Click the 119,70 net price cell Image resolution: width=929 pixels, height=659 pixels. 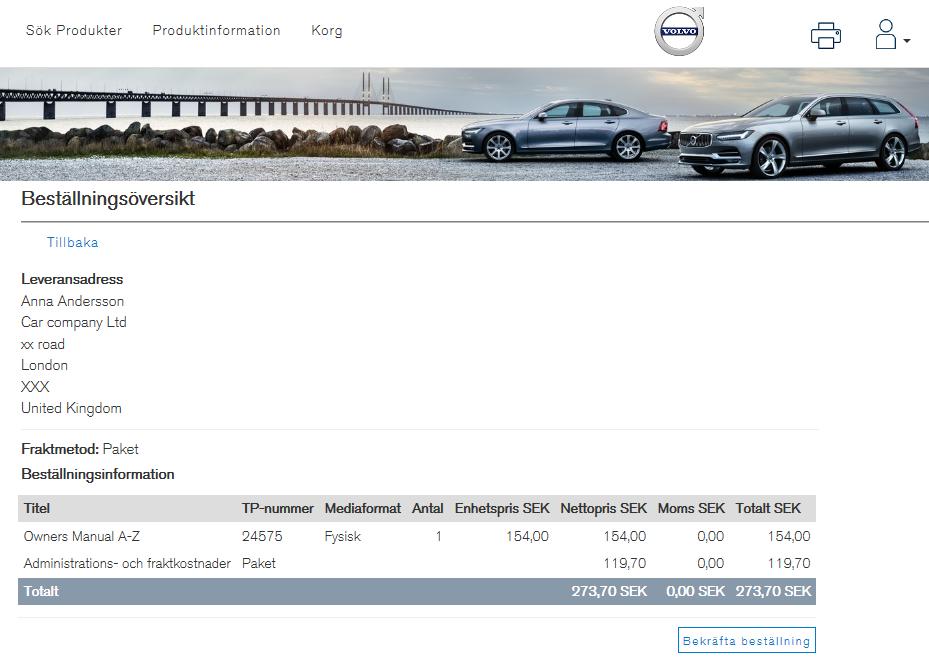tap(624, 564)
